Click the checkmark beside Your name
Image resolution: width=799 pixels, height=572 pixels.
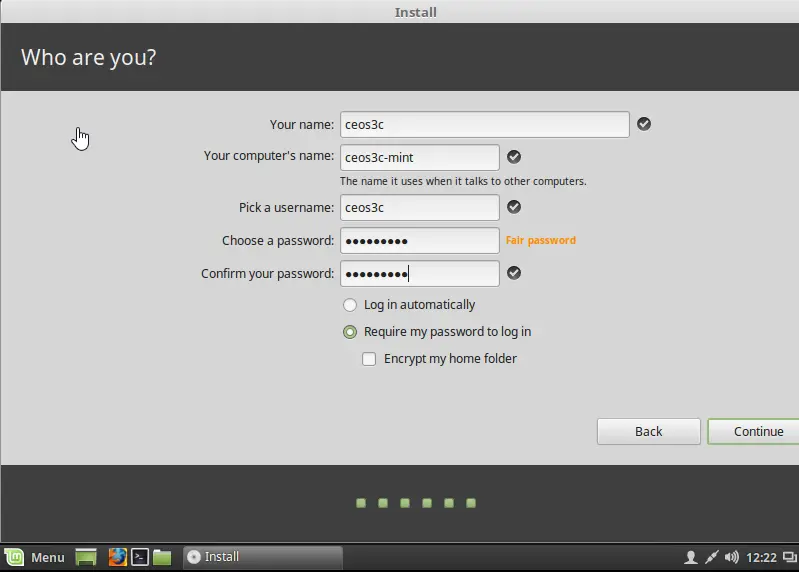[x=644, y=124]
